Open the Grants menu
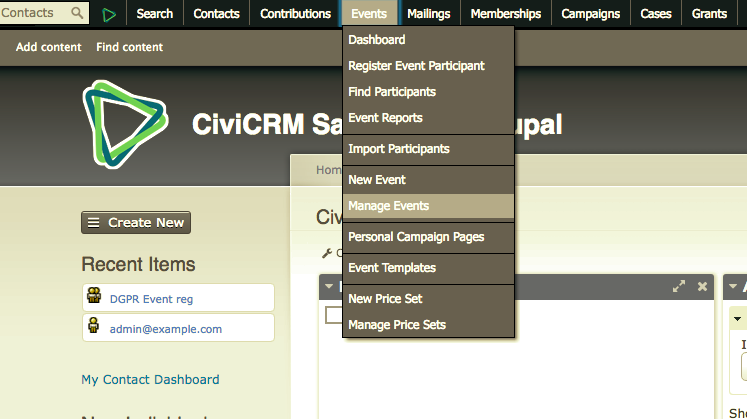 (x=709, y=14)
